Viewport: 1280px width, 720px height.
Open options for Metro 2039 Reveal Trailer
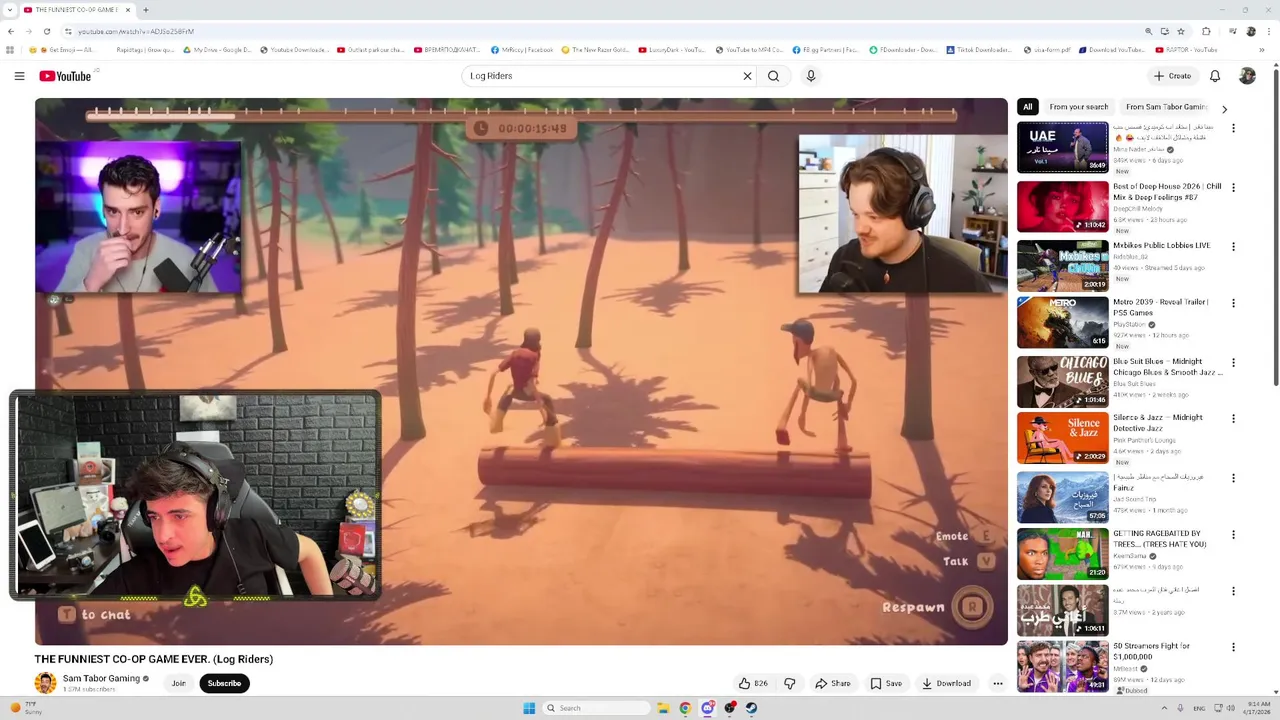pos(1233,303)
